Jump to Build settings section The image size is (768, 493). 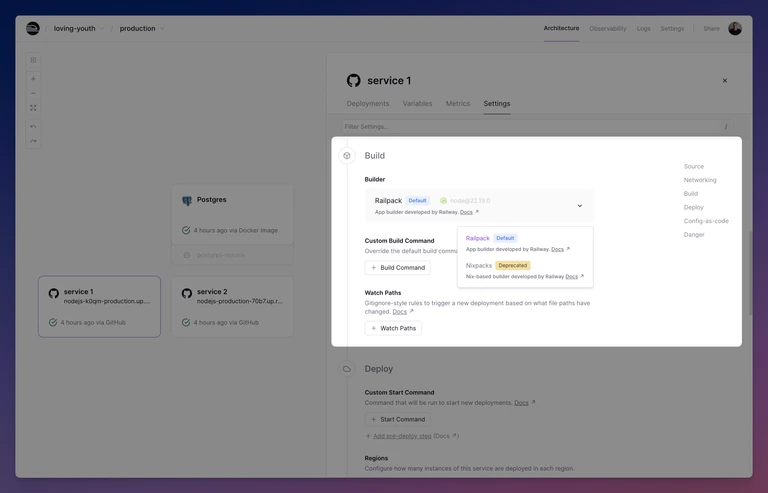point(691,194)
